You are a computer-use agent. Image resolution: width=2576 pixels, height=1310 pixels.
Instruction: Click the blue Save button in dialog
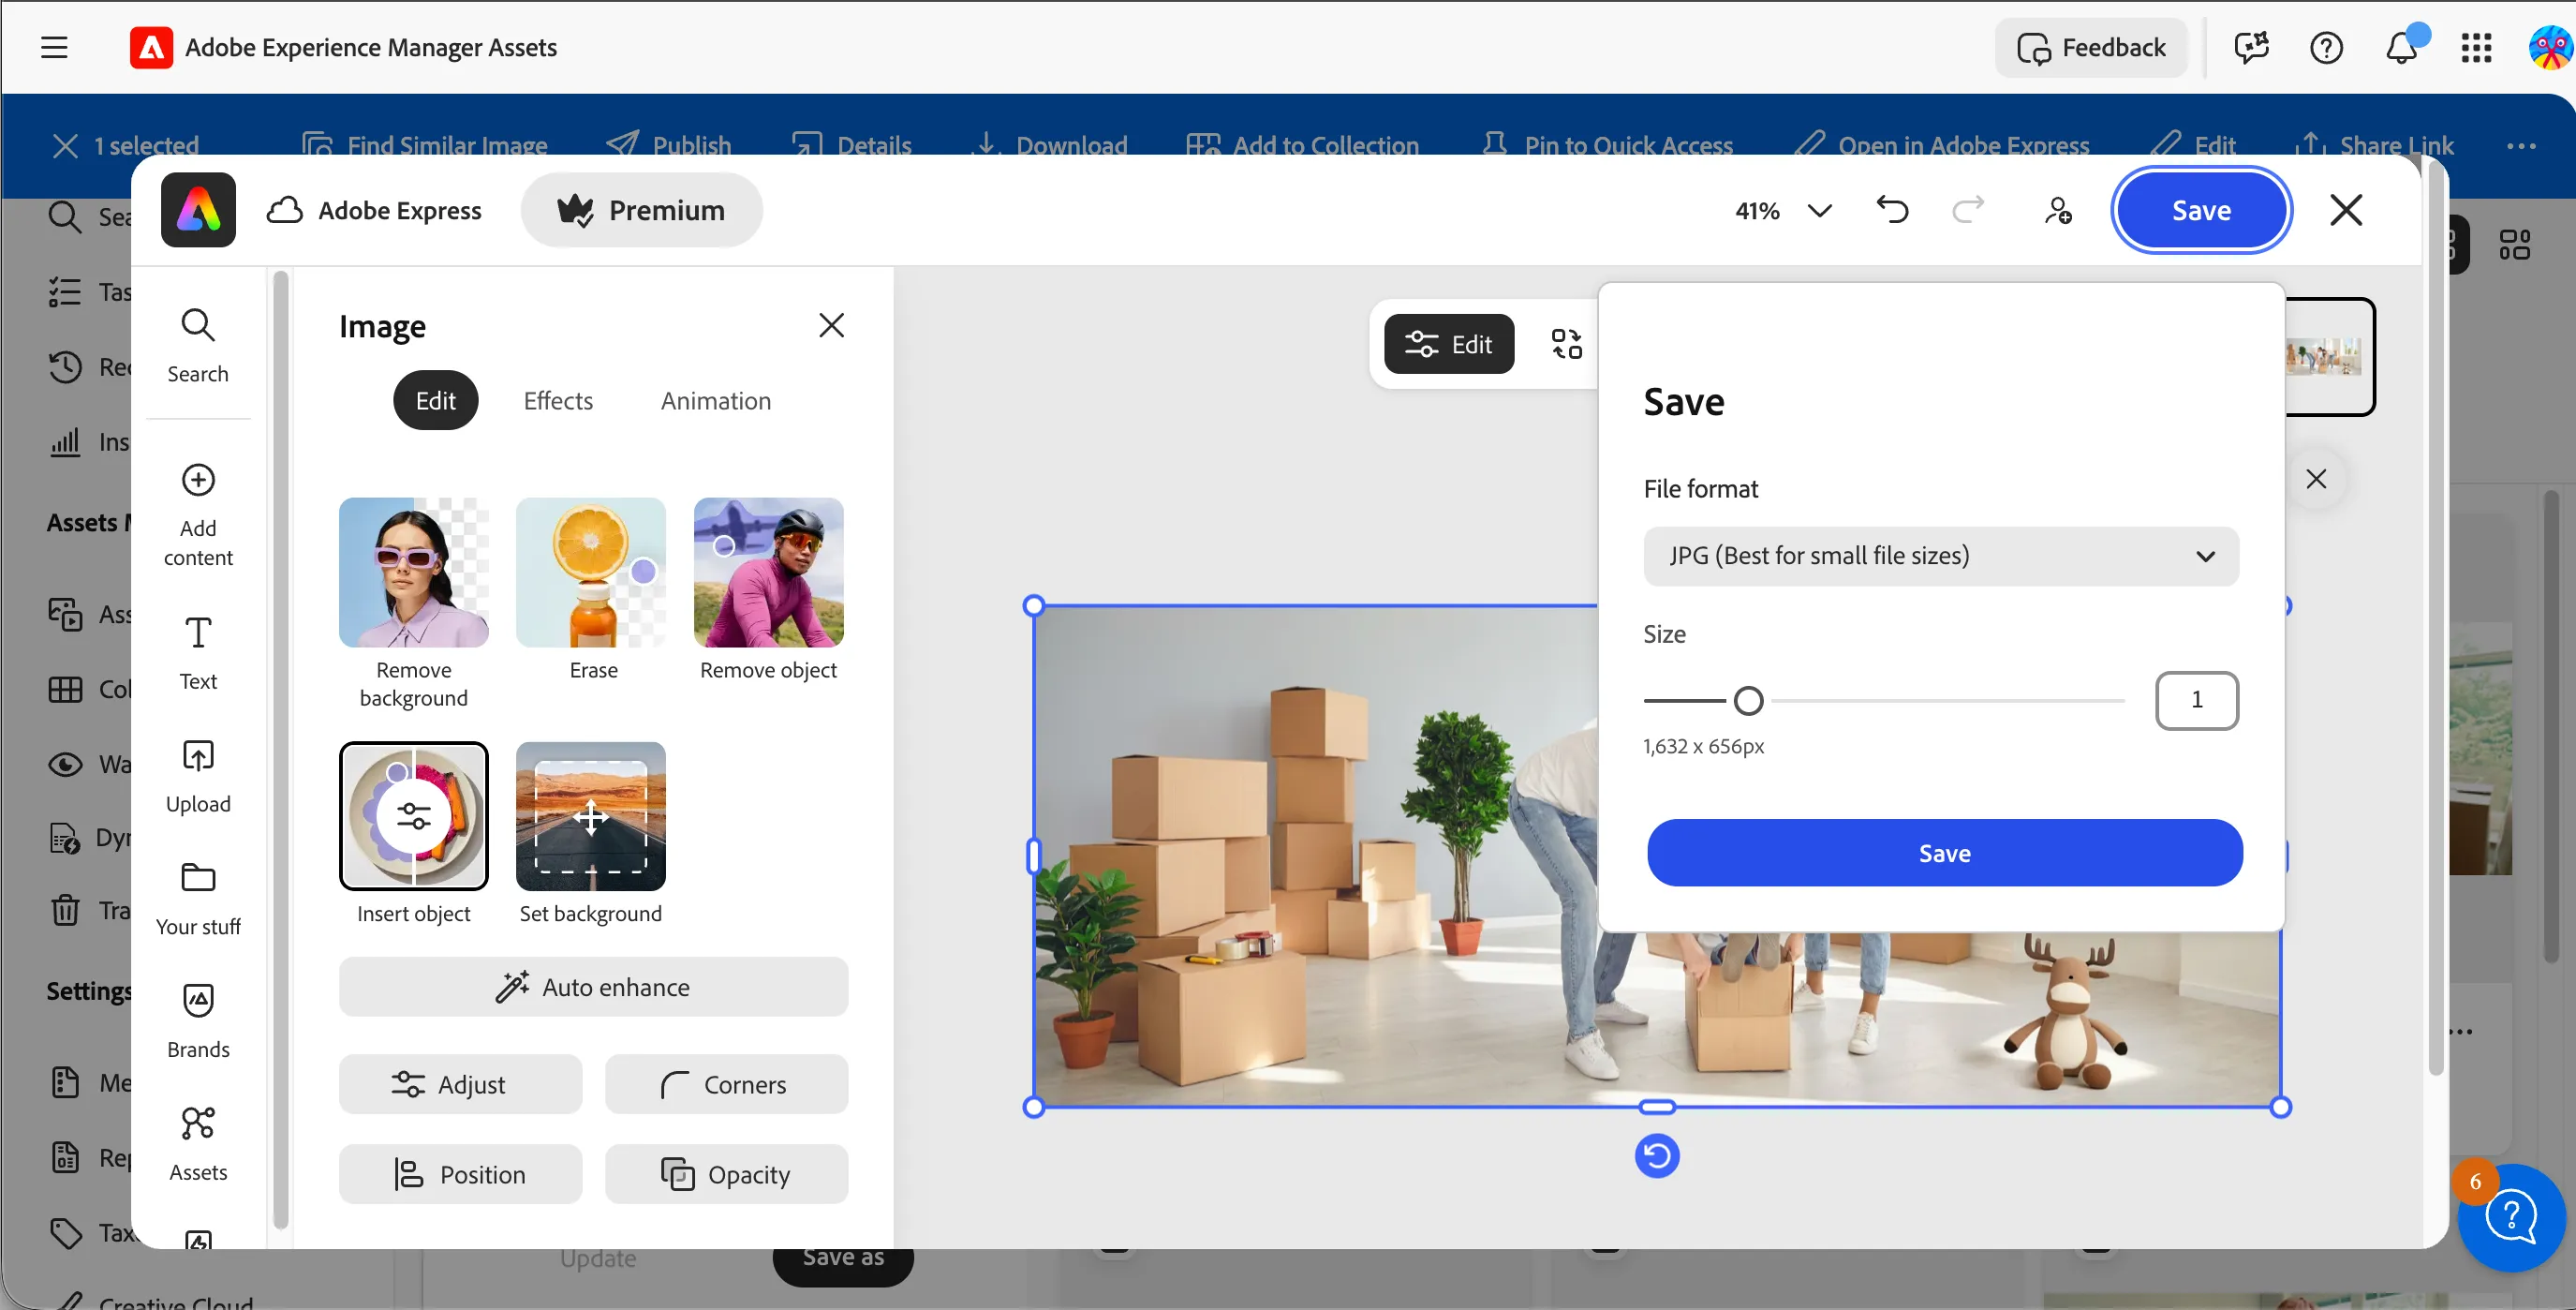coord(1945,853)
